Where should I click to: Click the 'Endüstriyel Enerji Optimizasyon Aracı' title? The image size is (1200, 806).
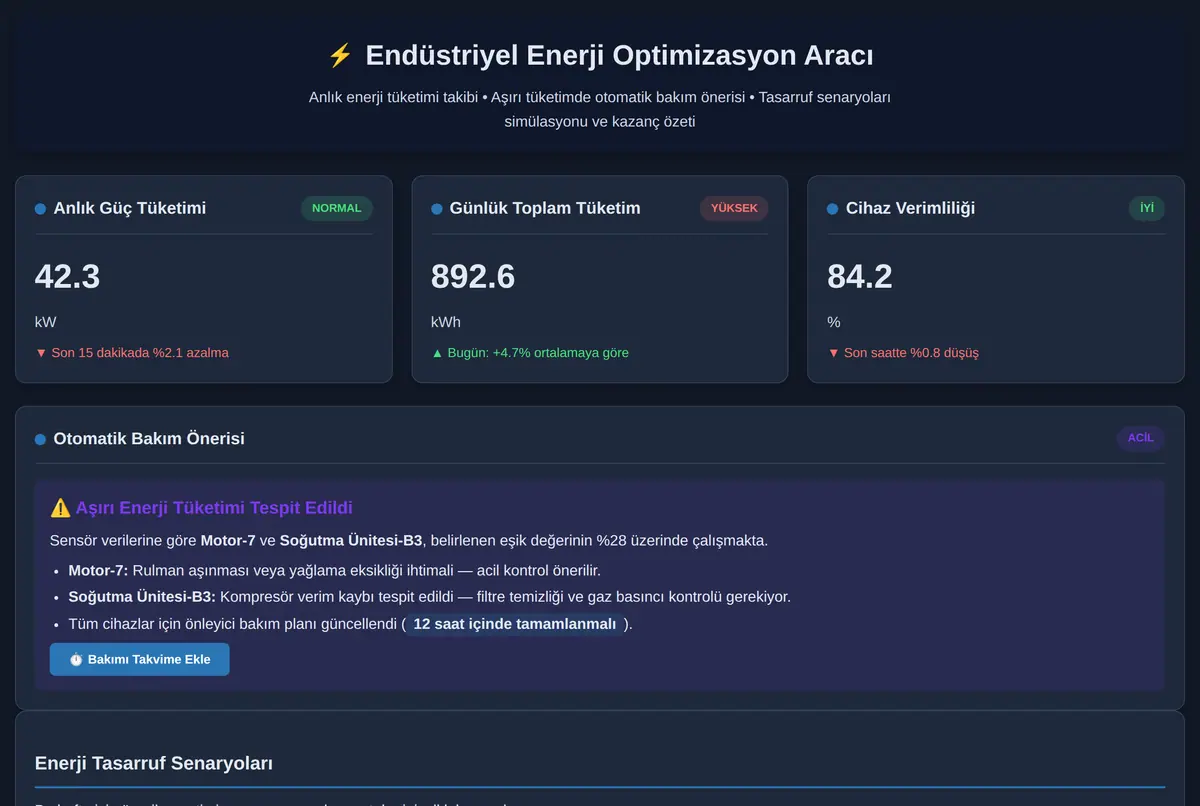(620, 55)
